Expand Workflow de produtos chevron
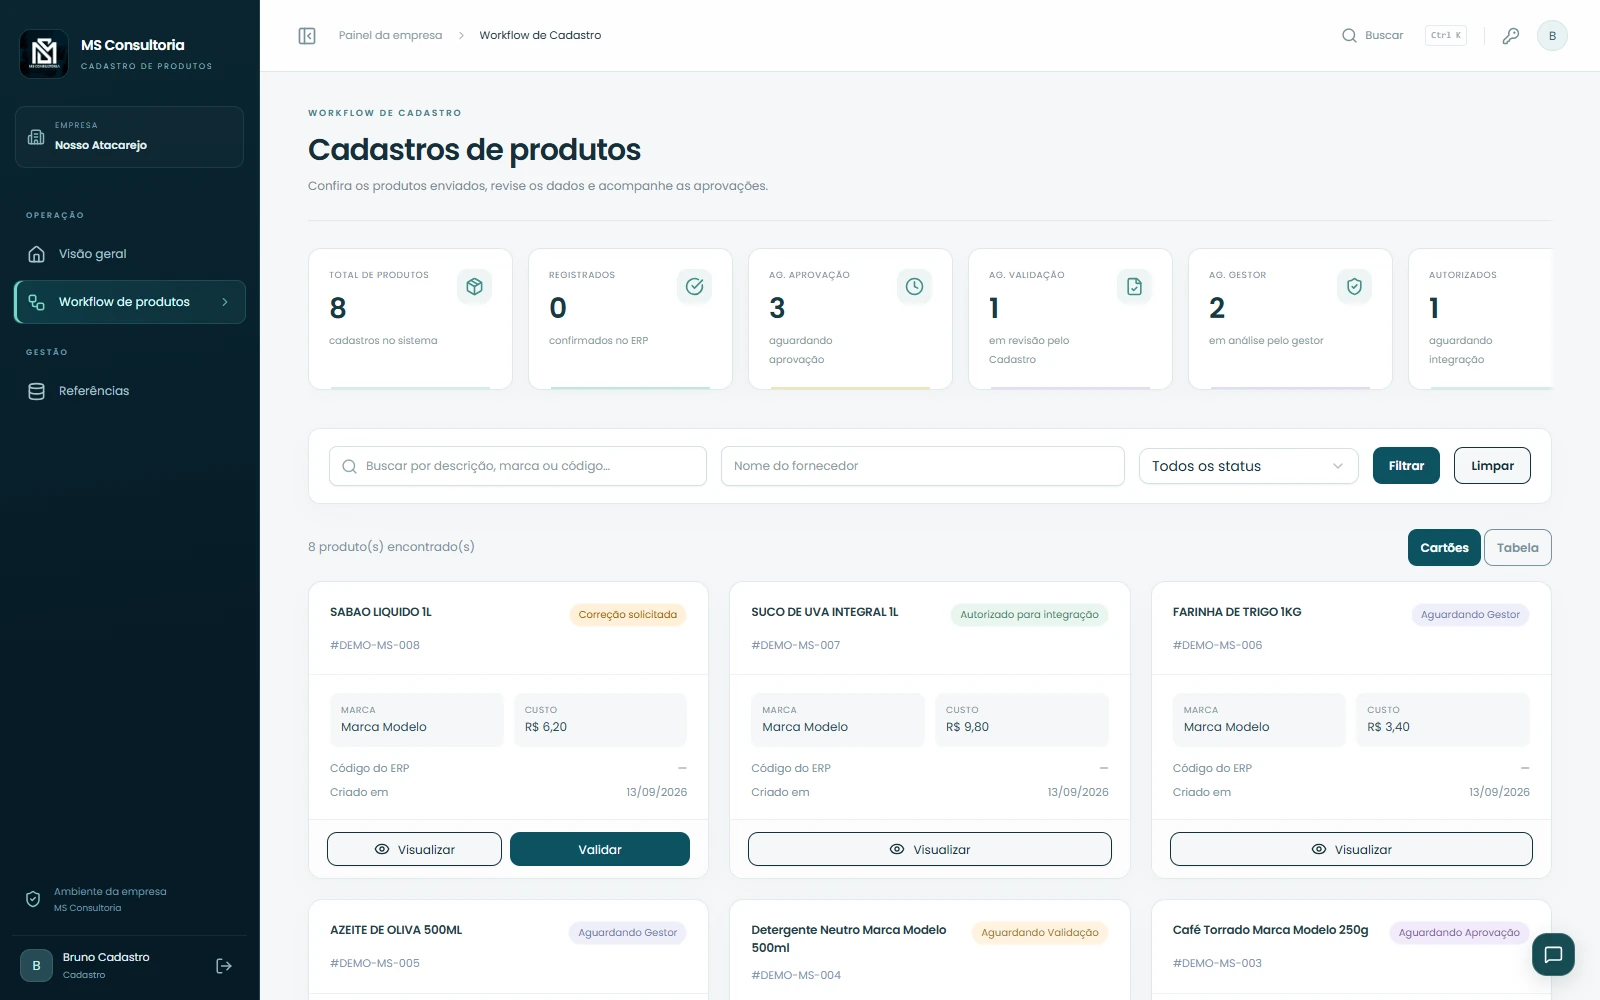 pos(225,302)
